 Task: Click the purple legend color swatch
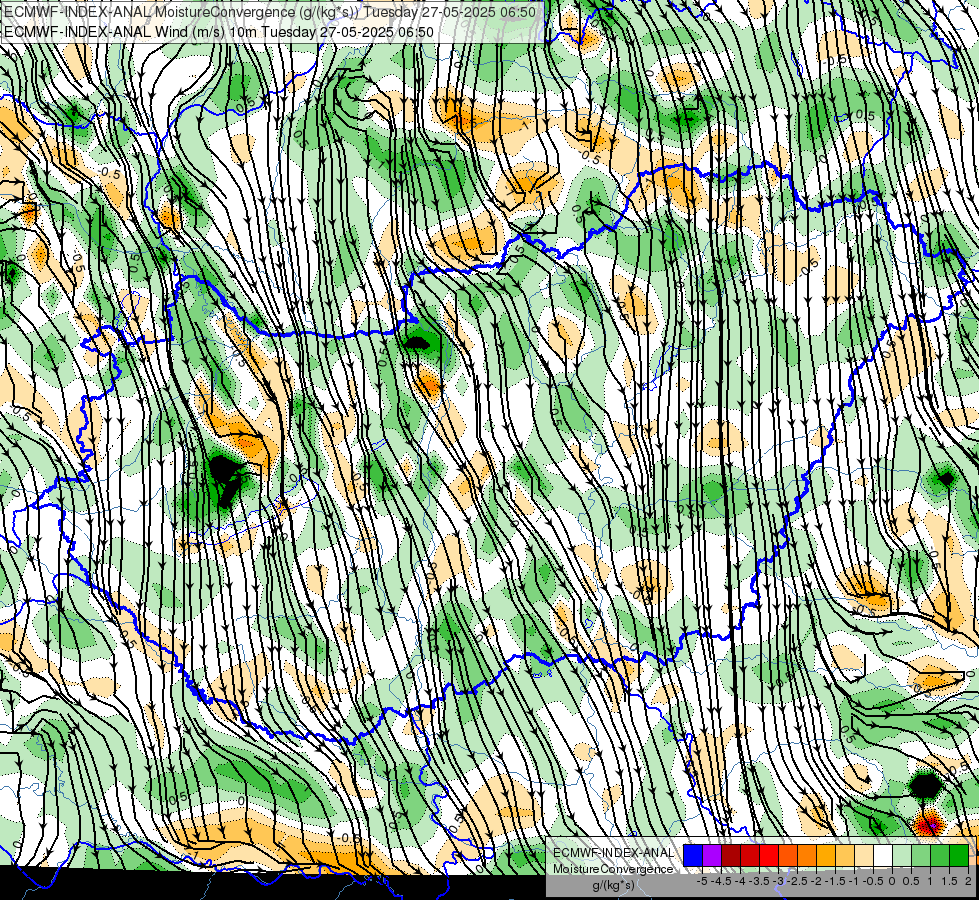[x=712, y=856]
